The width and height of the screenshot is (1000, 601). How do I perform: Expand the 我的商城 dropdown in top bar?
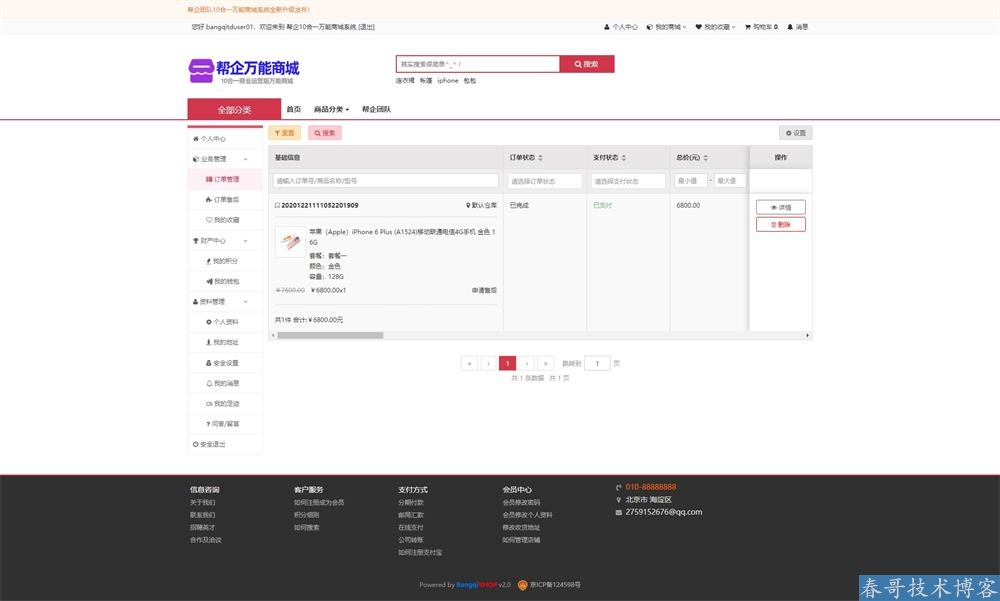[x=666, y=27]
